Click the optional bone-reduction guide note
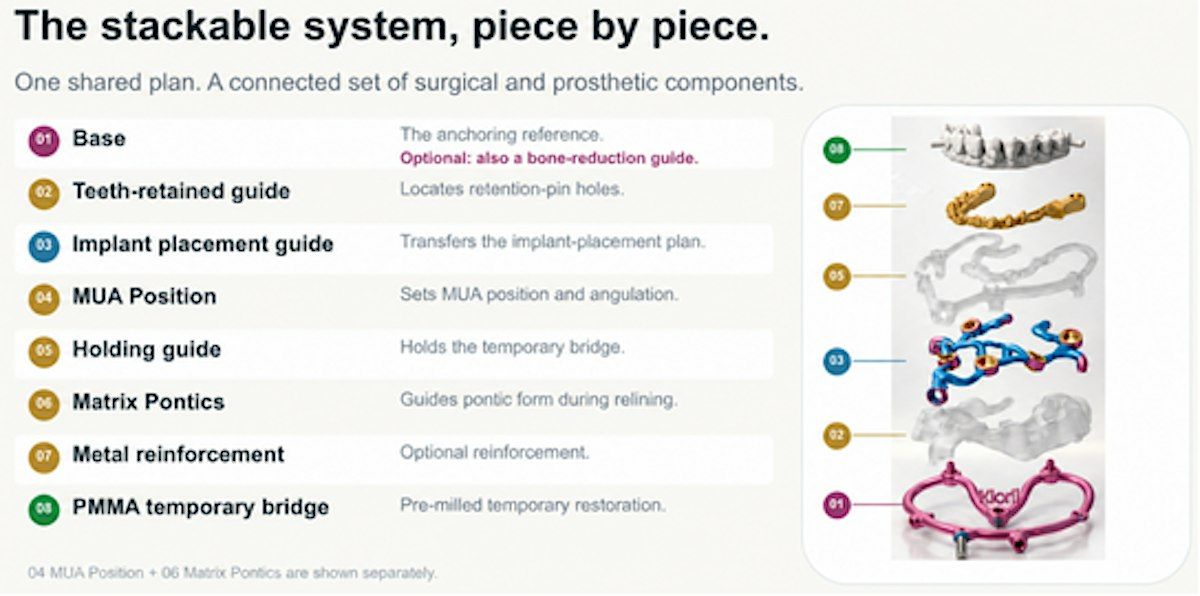The image size is (1200, 596). coord(549,158)
